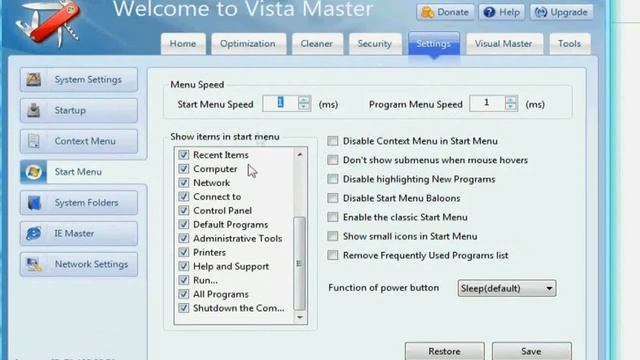
Task: Uncheck the Run... checkbox
Action: pos(184,280)
